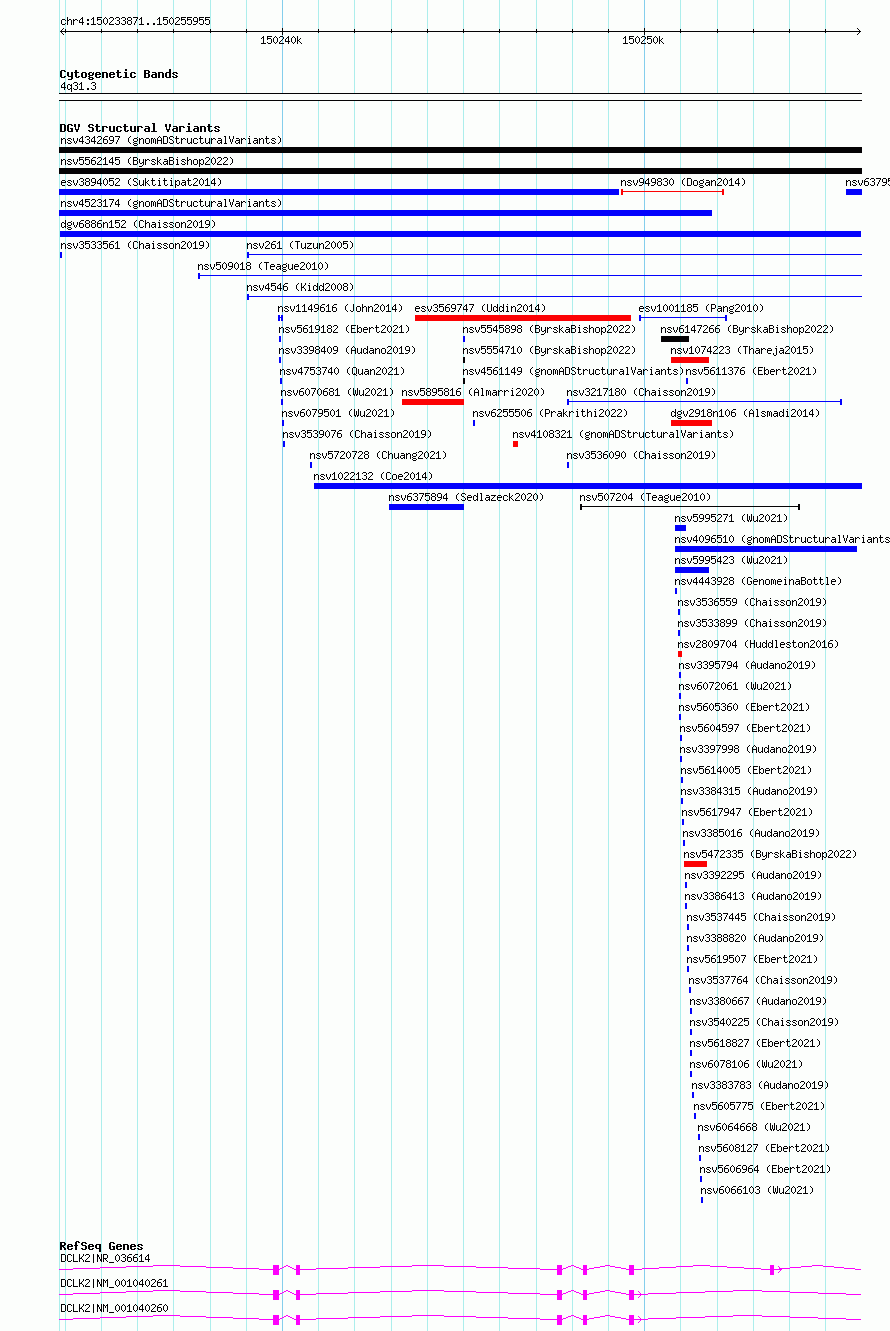Click nsv3398409 Audano2019 label
The image size is (890, 1331).
point(347,350)
